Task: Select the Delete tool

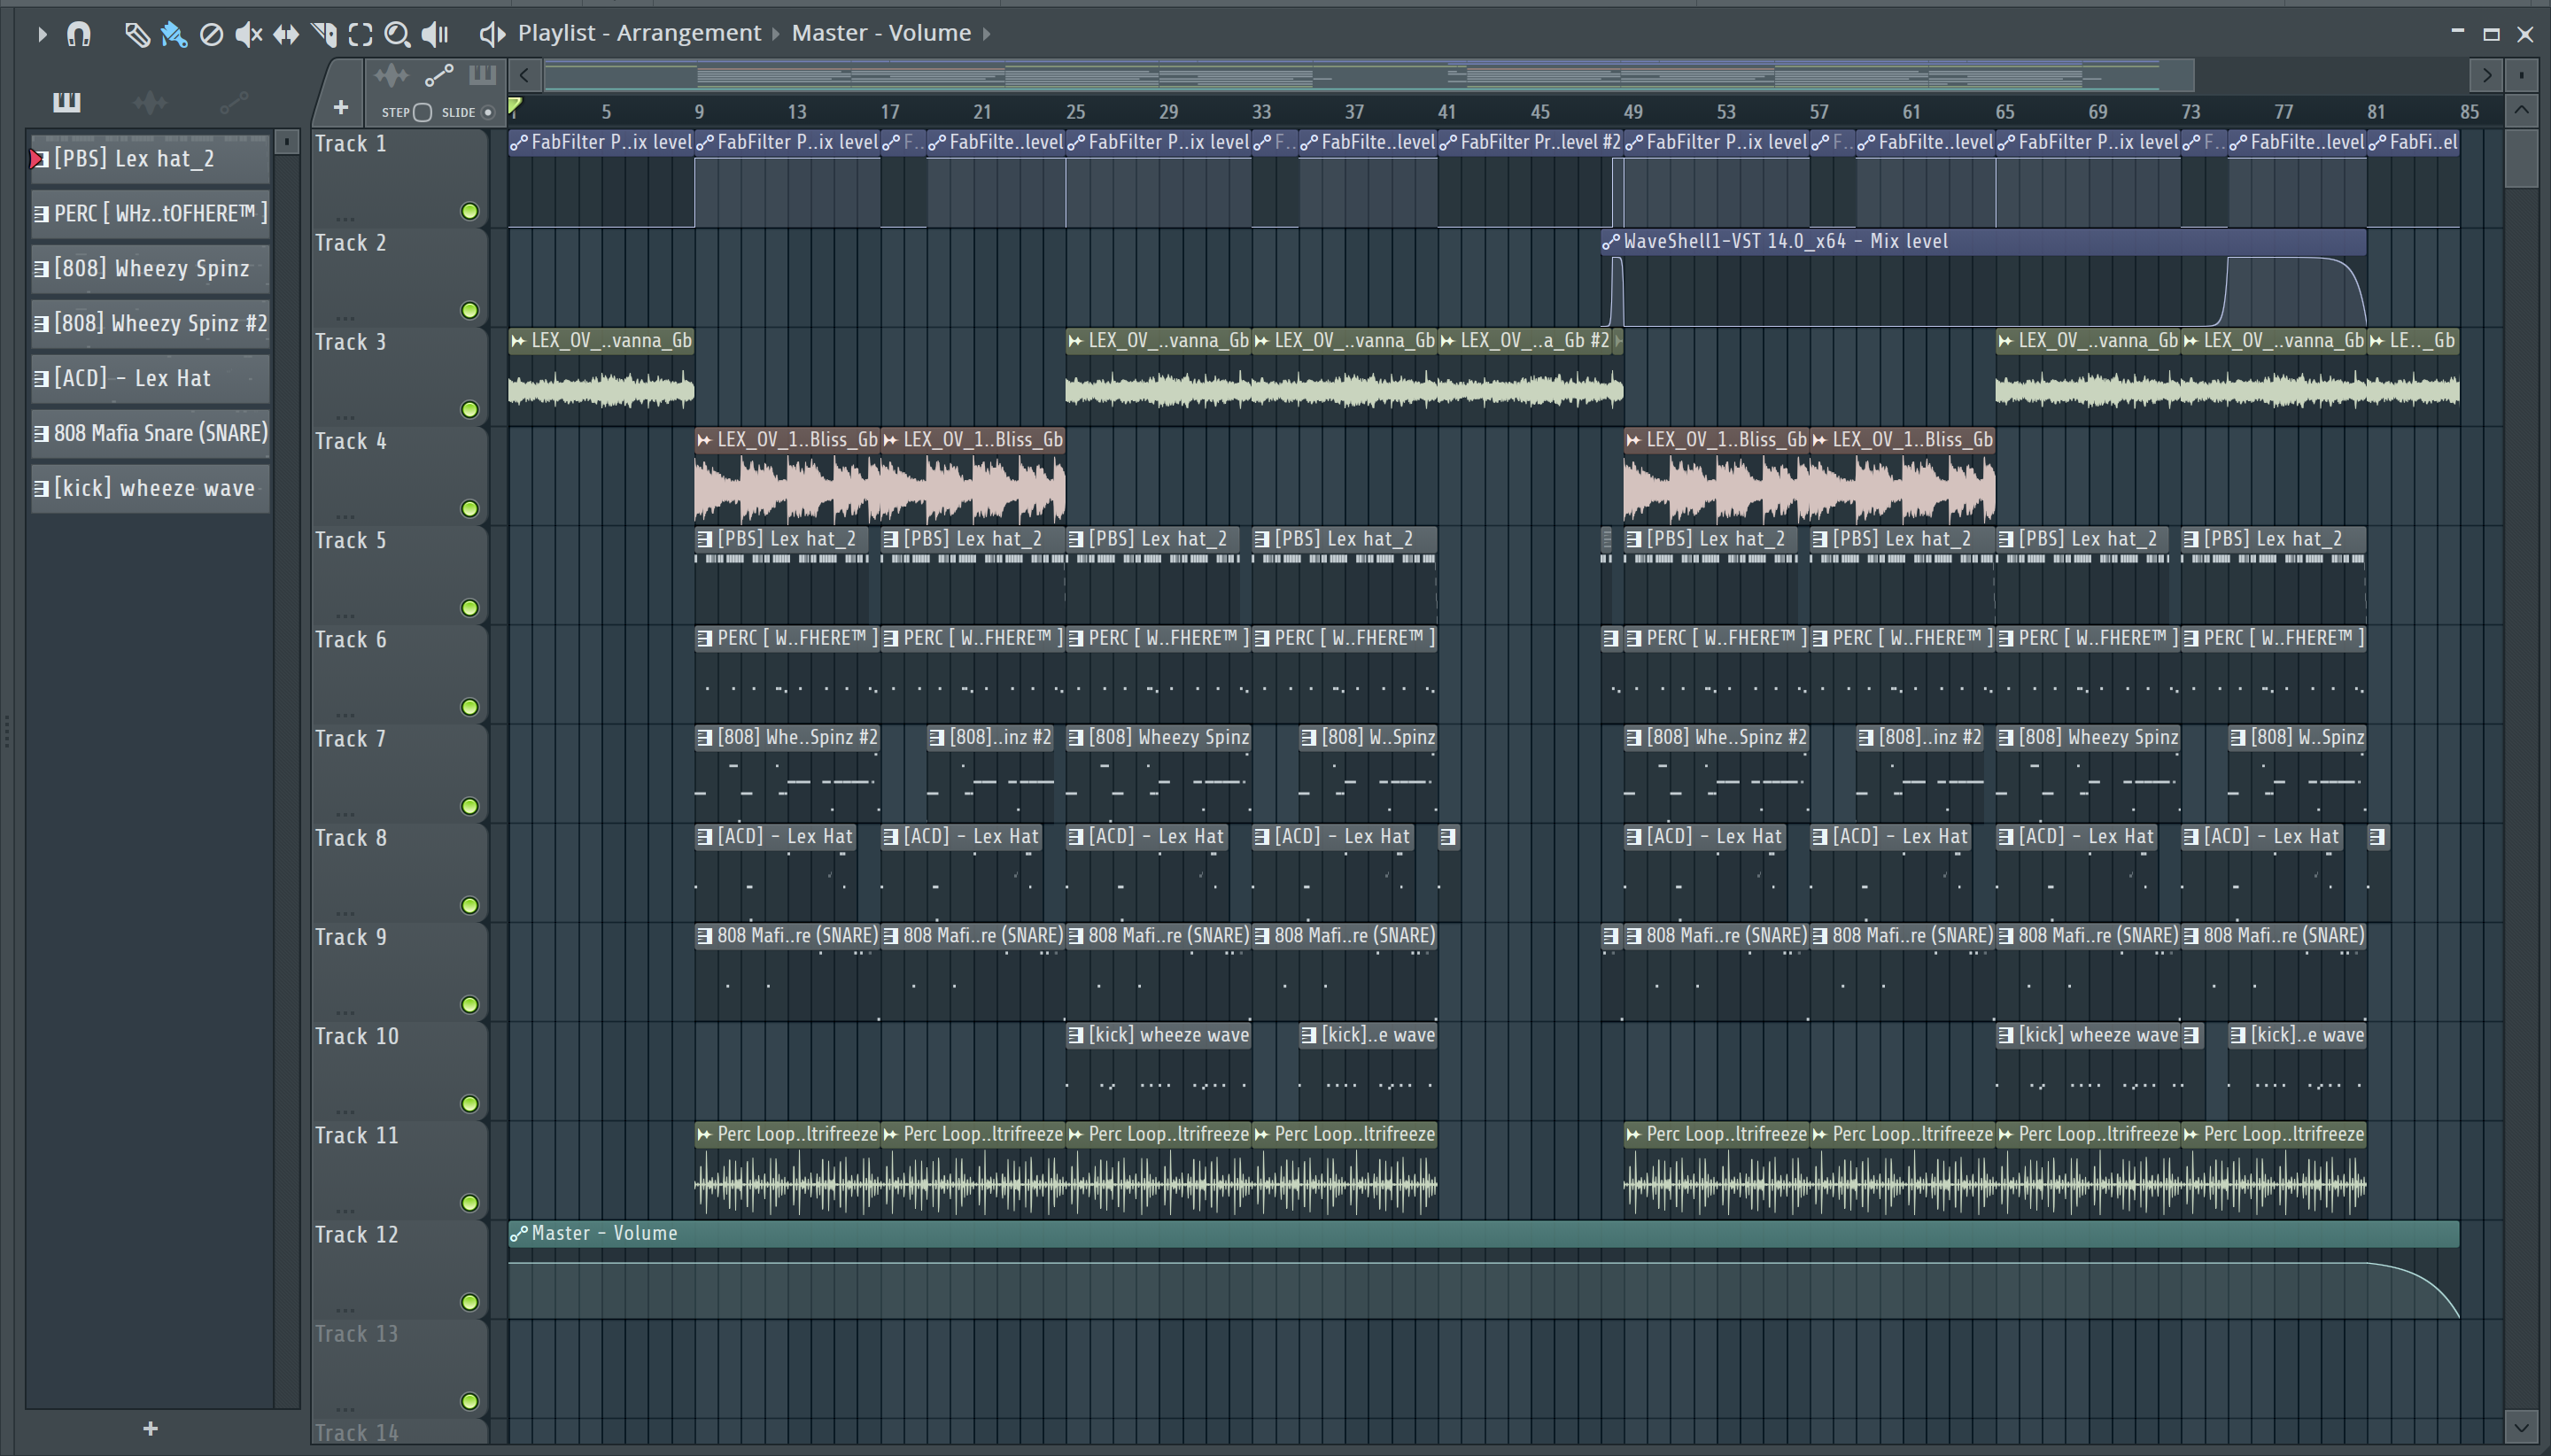Action: coord(211,35)
